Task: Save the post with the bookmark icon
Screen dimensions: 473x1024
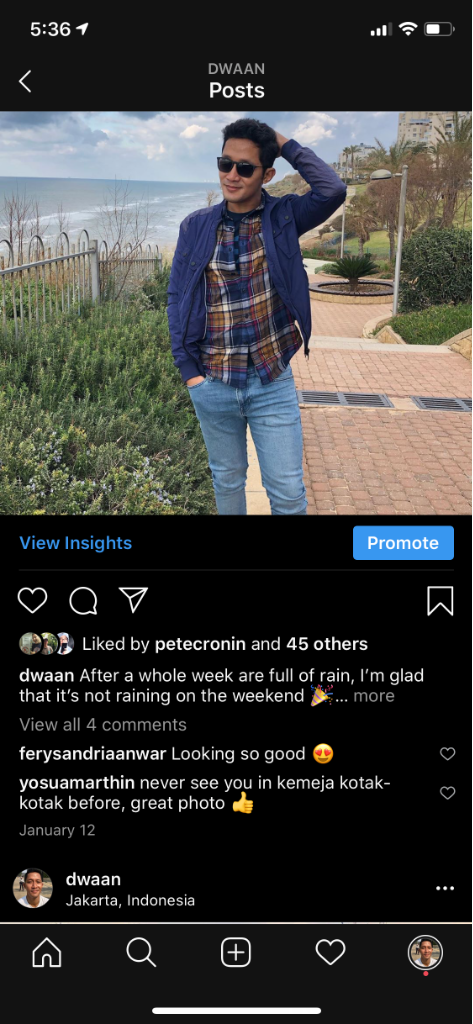Action: click(x=440, y=601)
